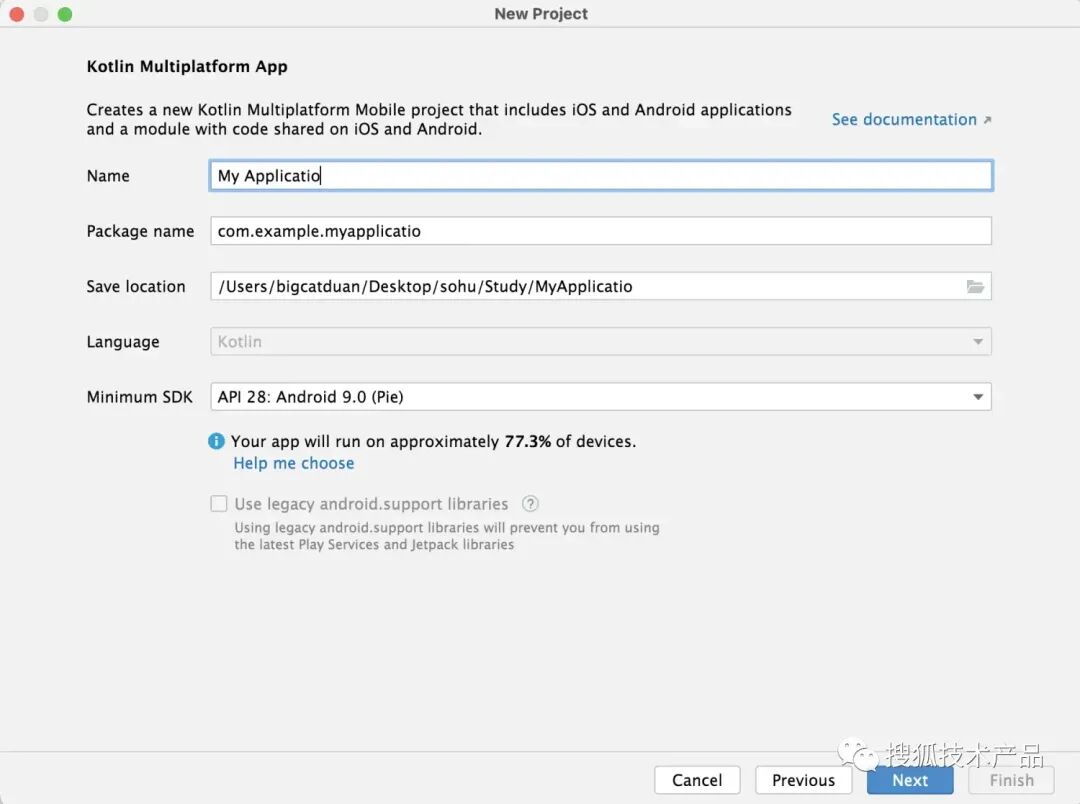The image size is (1080, 804).
Task: Click the Language label
Action: pyautogui.click(x=123, y=342)
